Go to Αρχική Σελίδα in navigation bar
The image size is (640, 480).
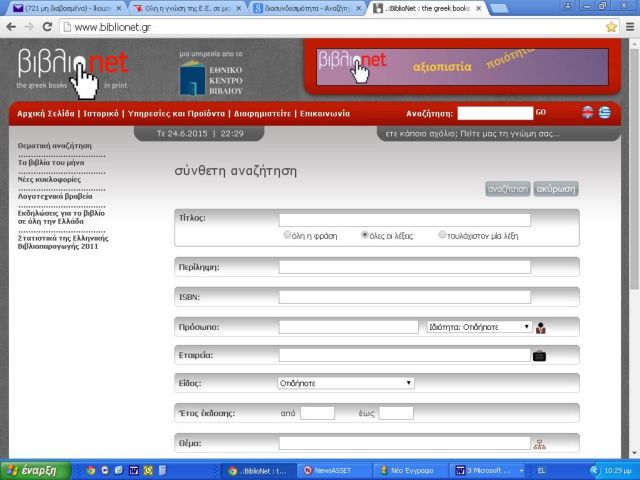(45, 114)
